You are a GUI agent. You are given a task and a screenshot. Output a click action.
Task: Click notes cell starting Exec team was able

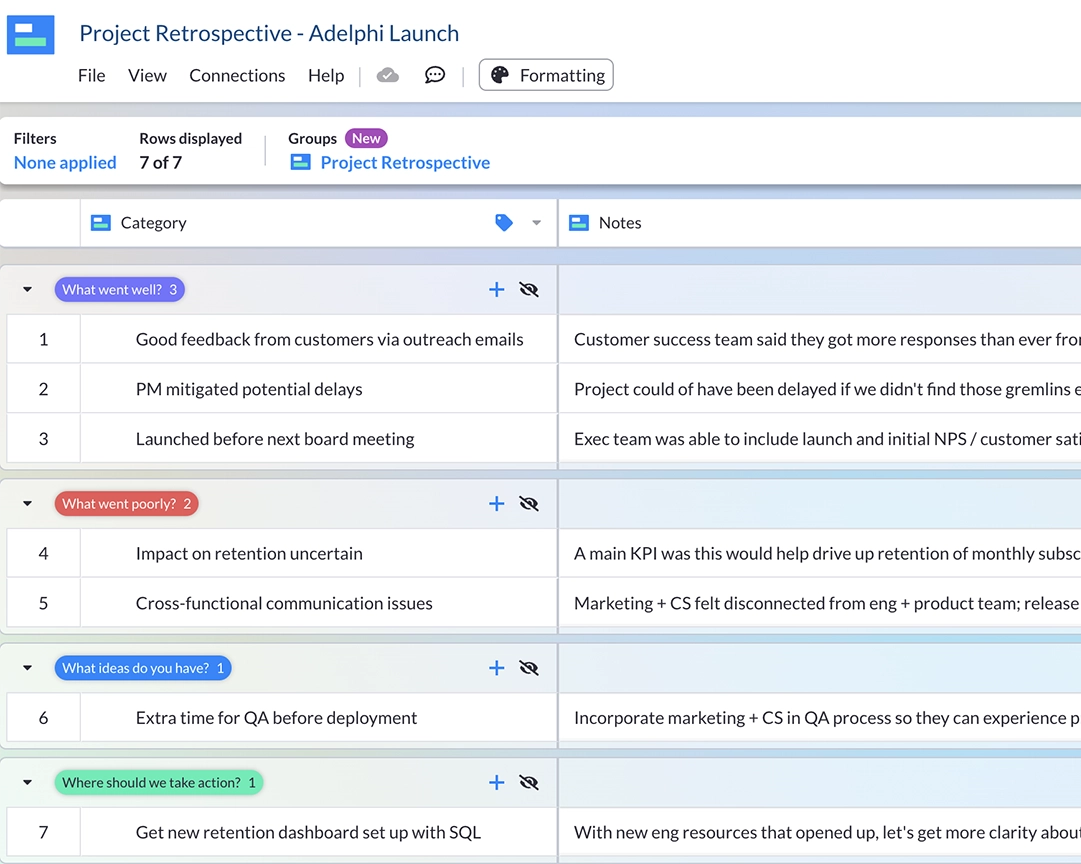pyautogui.click(x=820, y=439)
